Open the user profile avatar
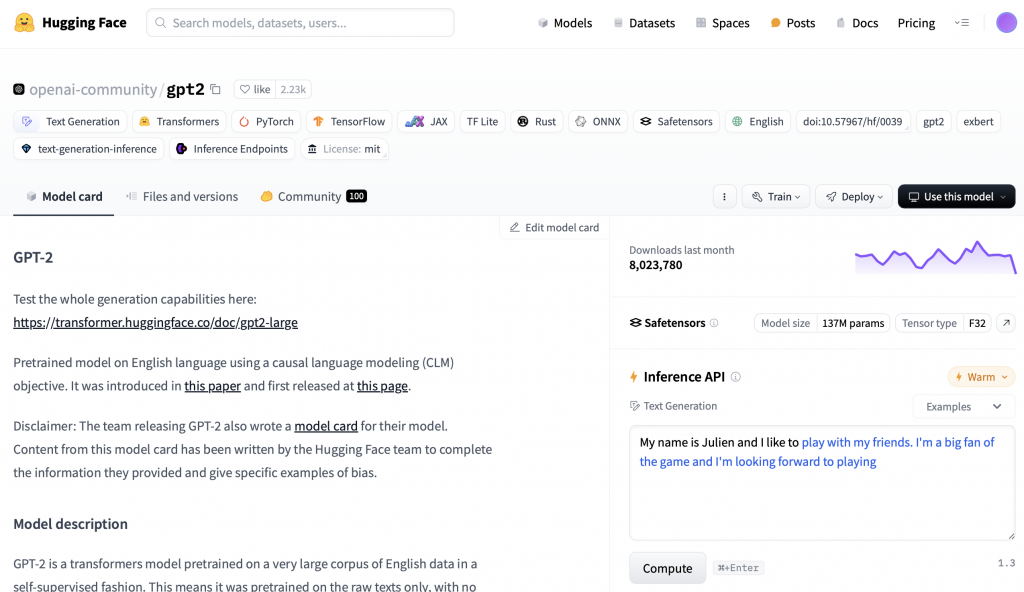1024x592 pixels. [x=1006, y=23]
